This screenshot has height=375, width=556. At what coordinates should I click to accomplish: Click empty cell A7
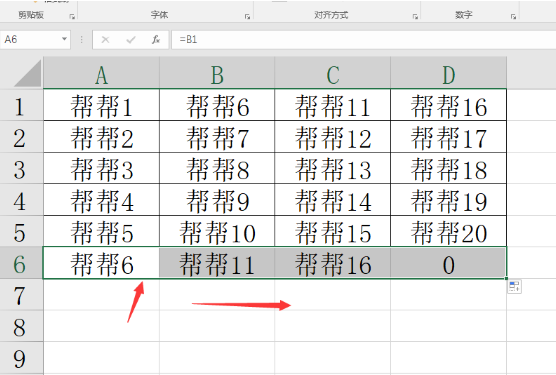101,295
